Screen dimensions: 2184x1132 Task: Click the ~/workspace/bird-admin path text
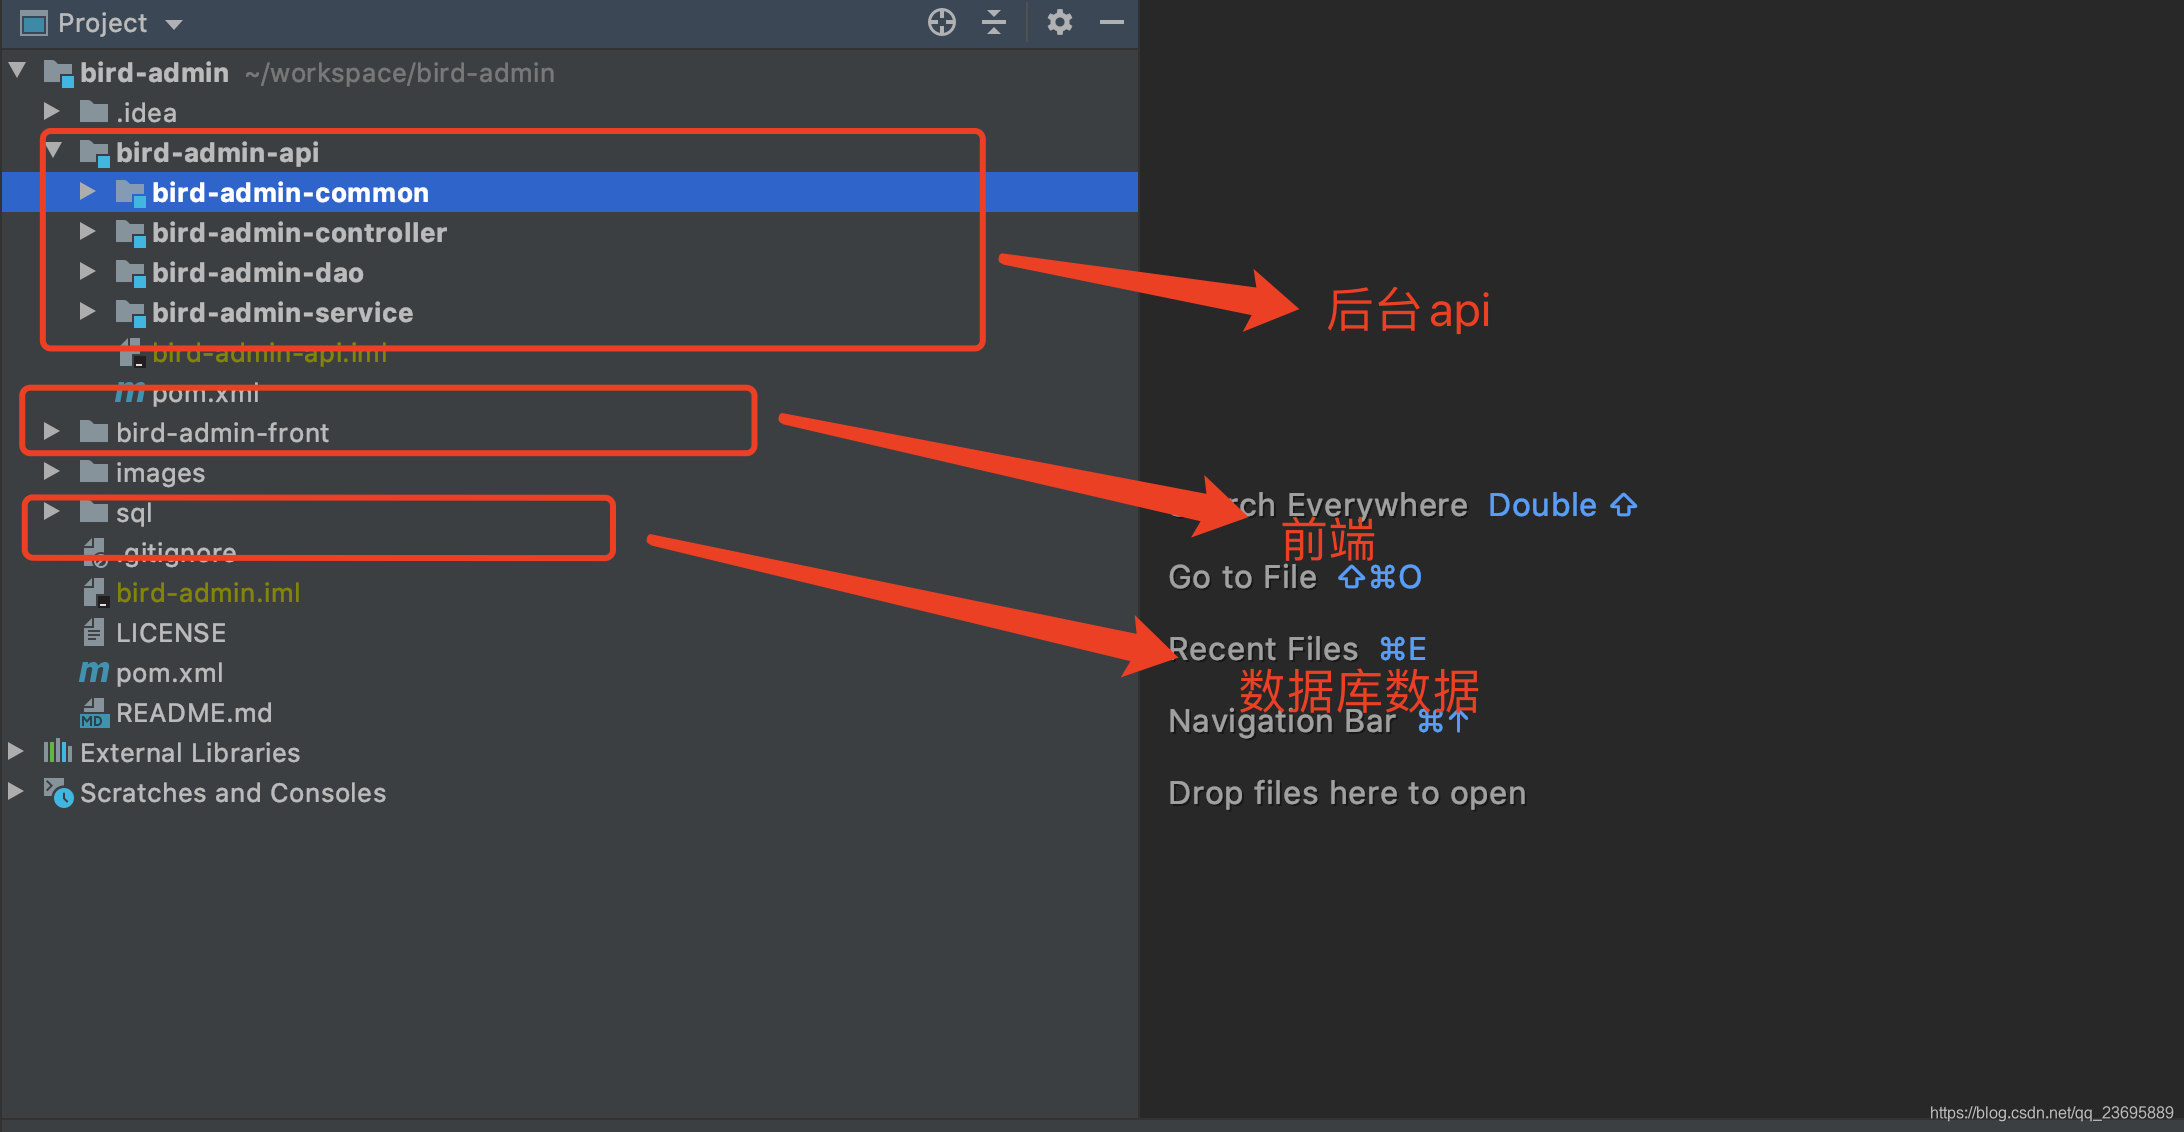coord(400,73)
